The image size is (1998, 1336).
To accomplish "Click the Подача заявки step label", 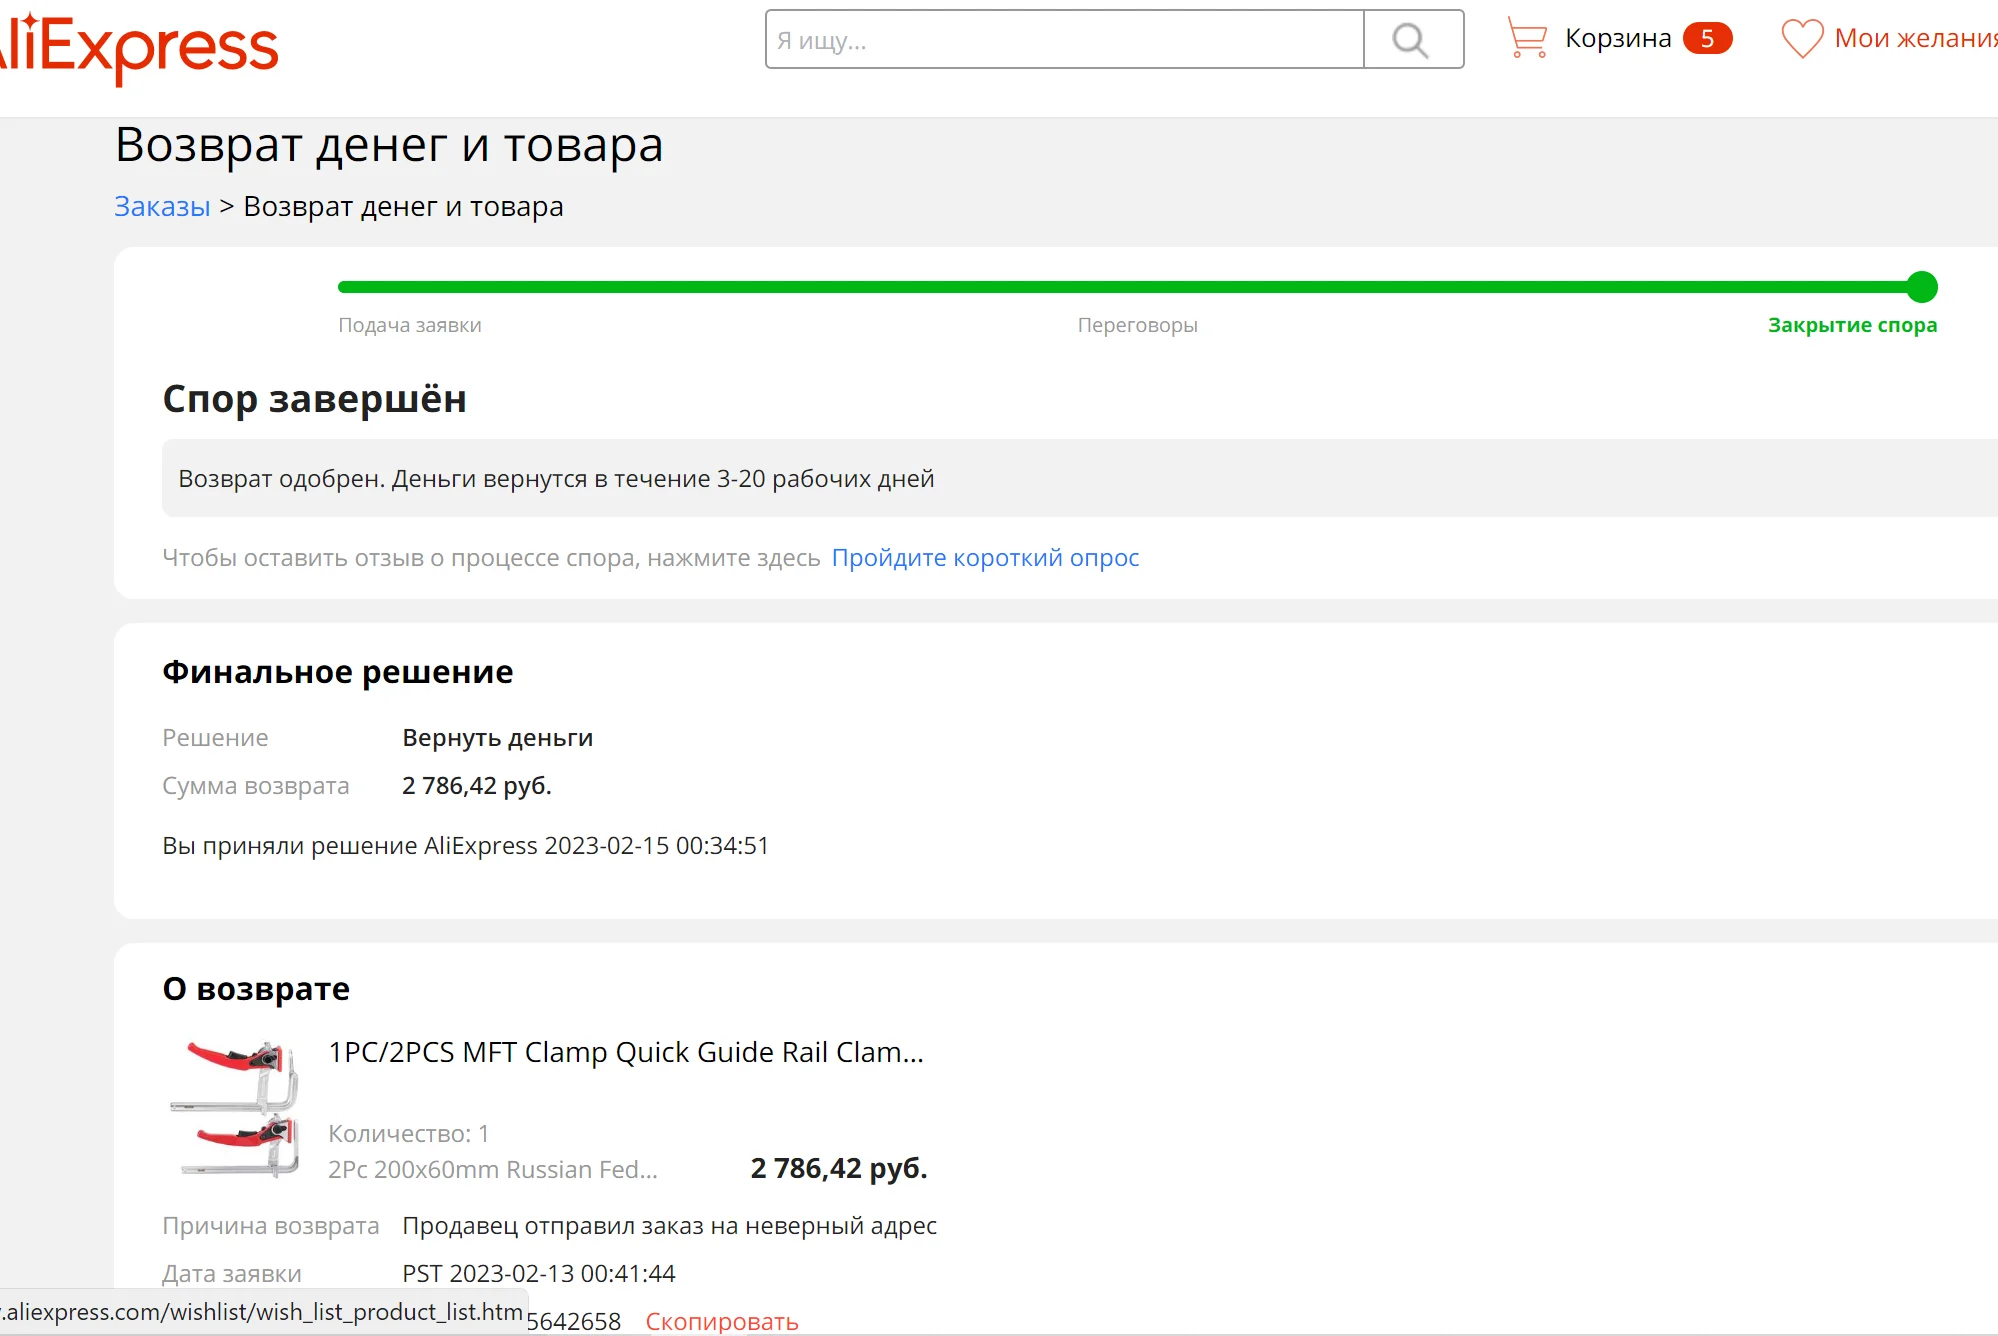I will coord(409,325).
